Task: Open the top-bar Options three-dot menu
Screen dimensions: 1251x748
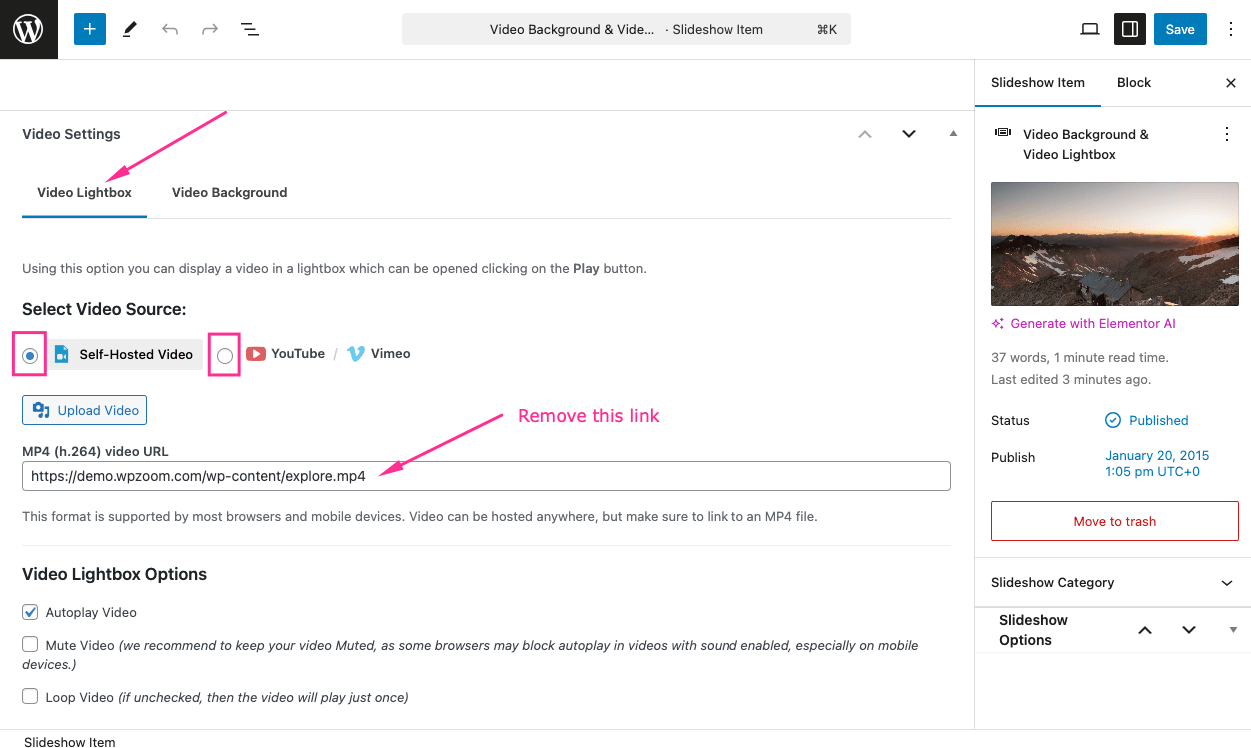Action: (x=1230, y=29)
